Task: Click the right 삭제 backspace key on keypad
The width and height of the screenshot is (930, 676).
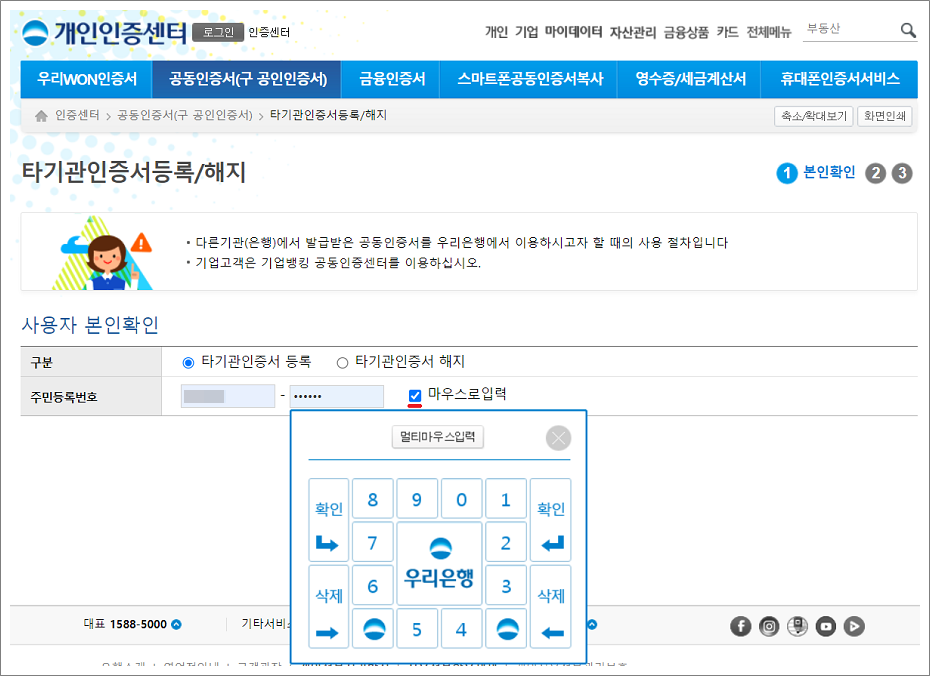Action: pyautogui.click(x=550, y=607)
